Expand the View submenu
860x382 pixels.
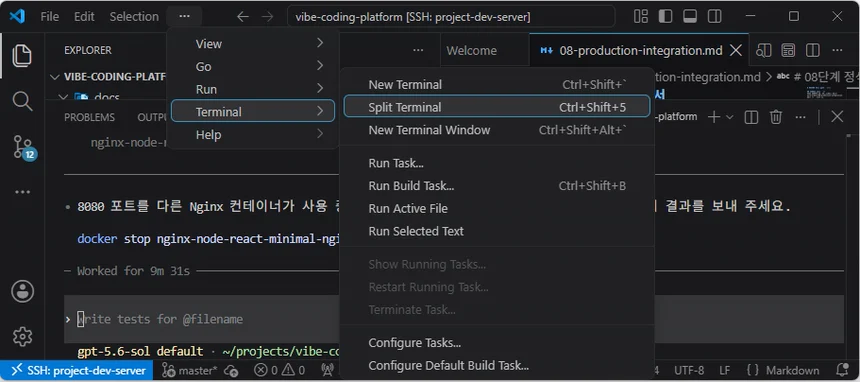[253, 44]
